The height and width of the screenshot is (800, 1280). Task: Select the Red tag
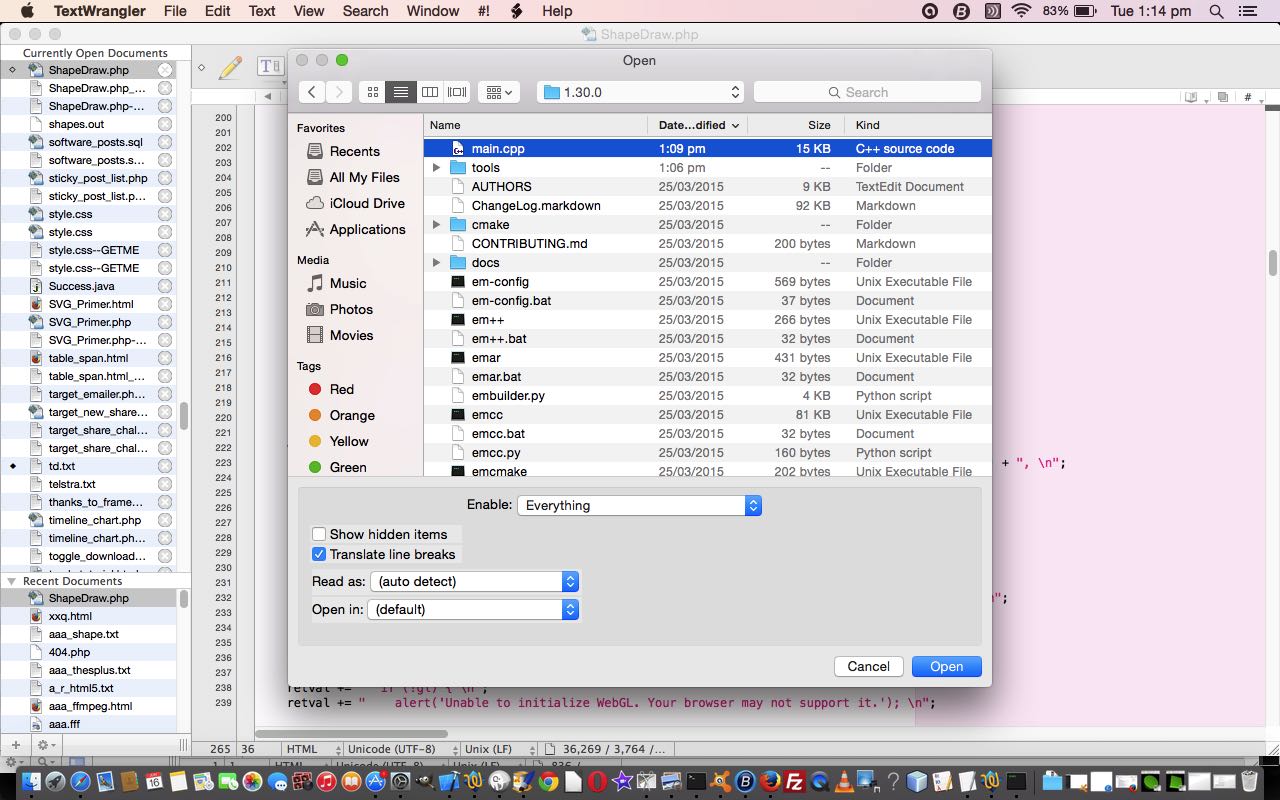pyautogui.click(x=341, y=389)
